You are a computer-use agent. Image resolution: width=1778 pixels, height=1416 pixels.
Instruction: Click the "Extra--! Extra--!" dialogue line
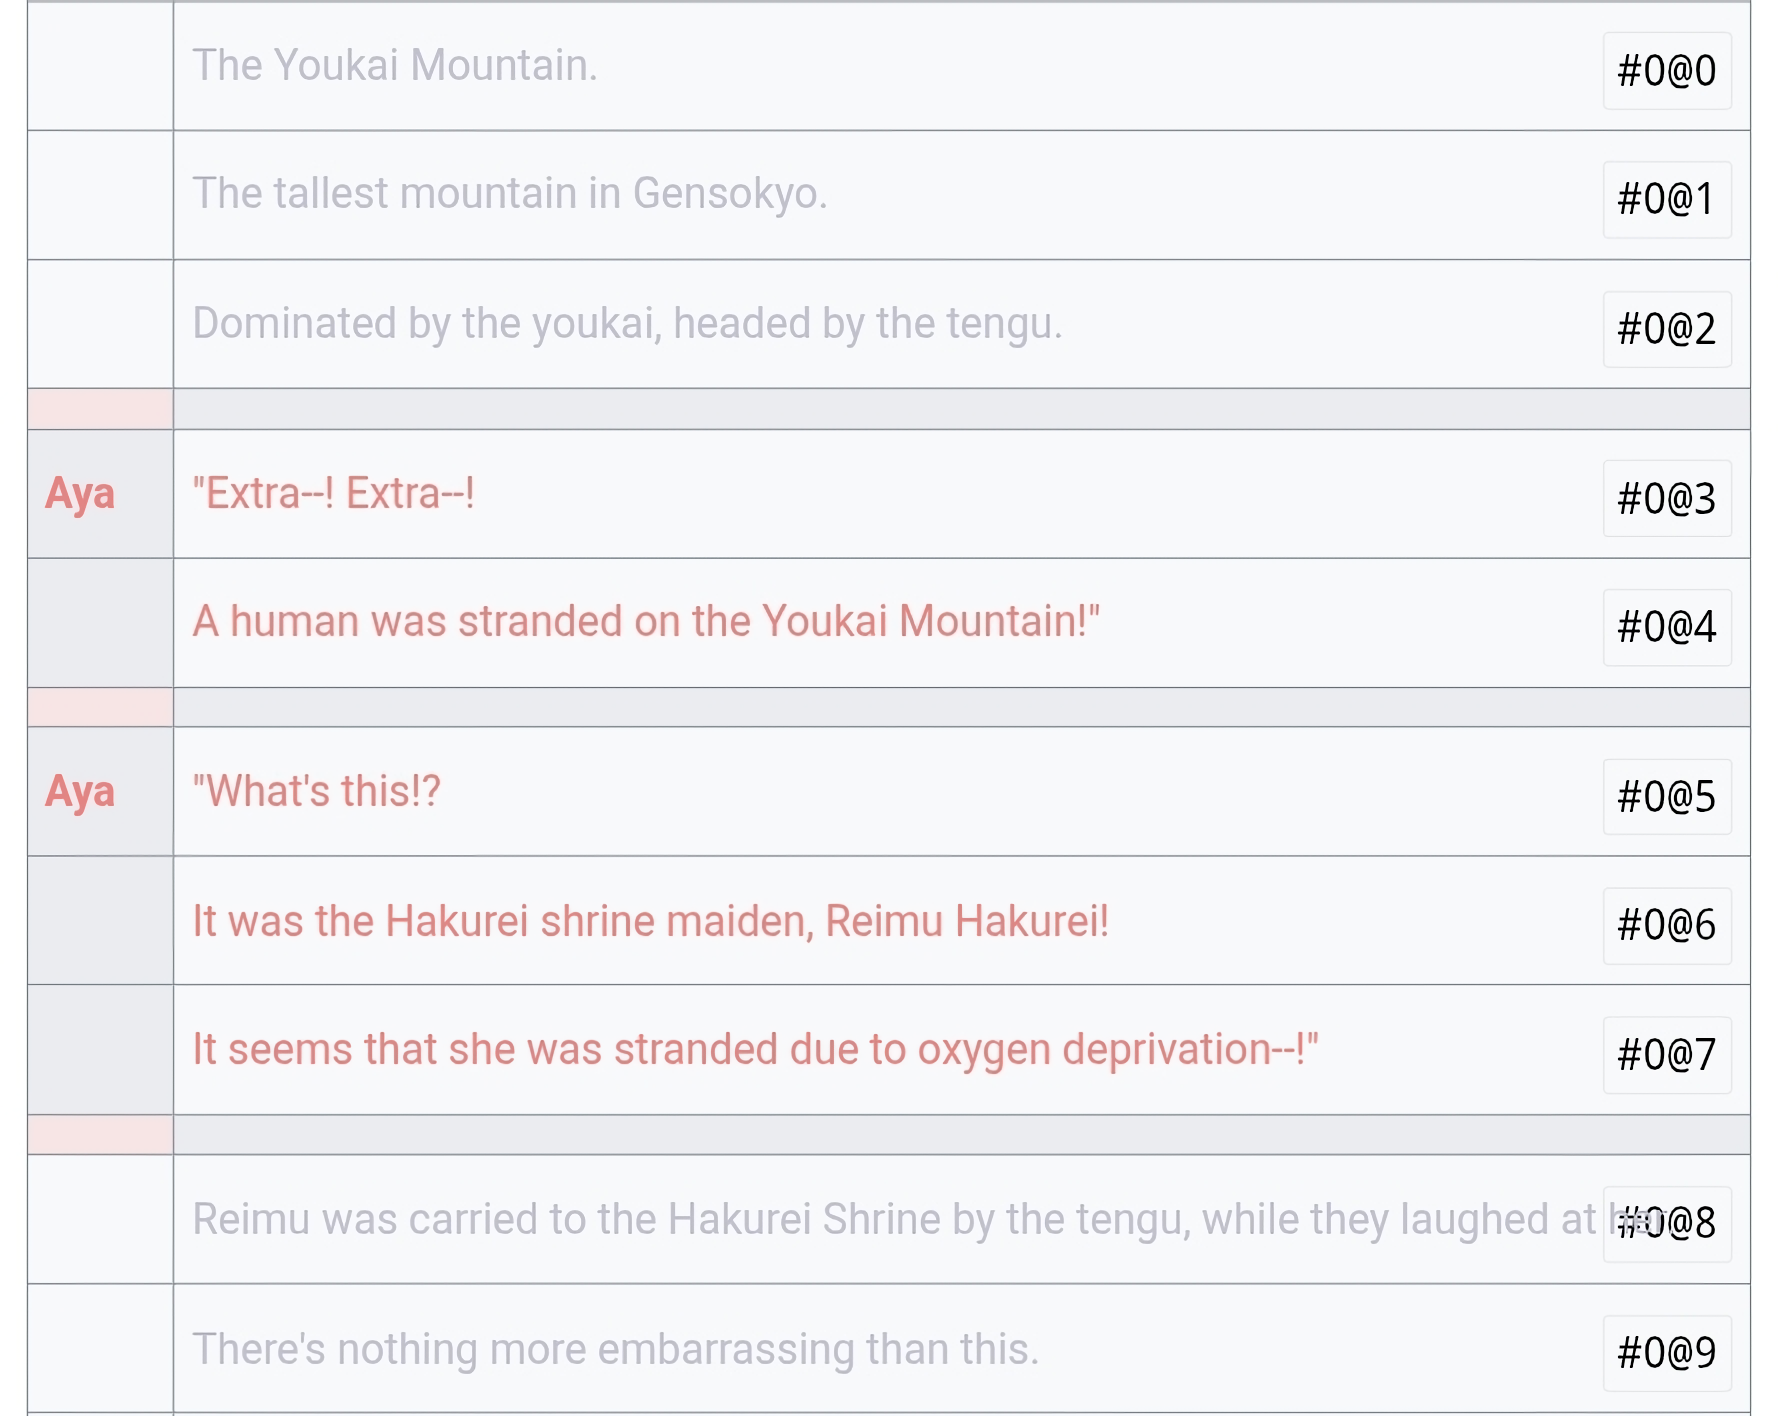[333, 494]
